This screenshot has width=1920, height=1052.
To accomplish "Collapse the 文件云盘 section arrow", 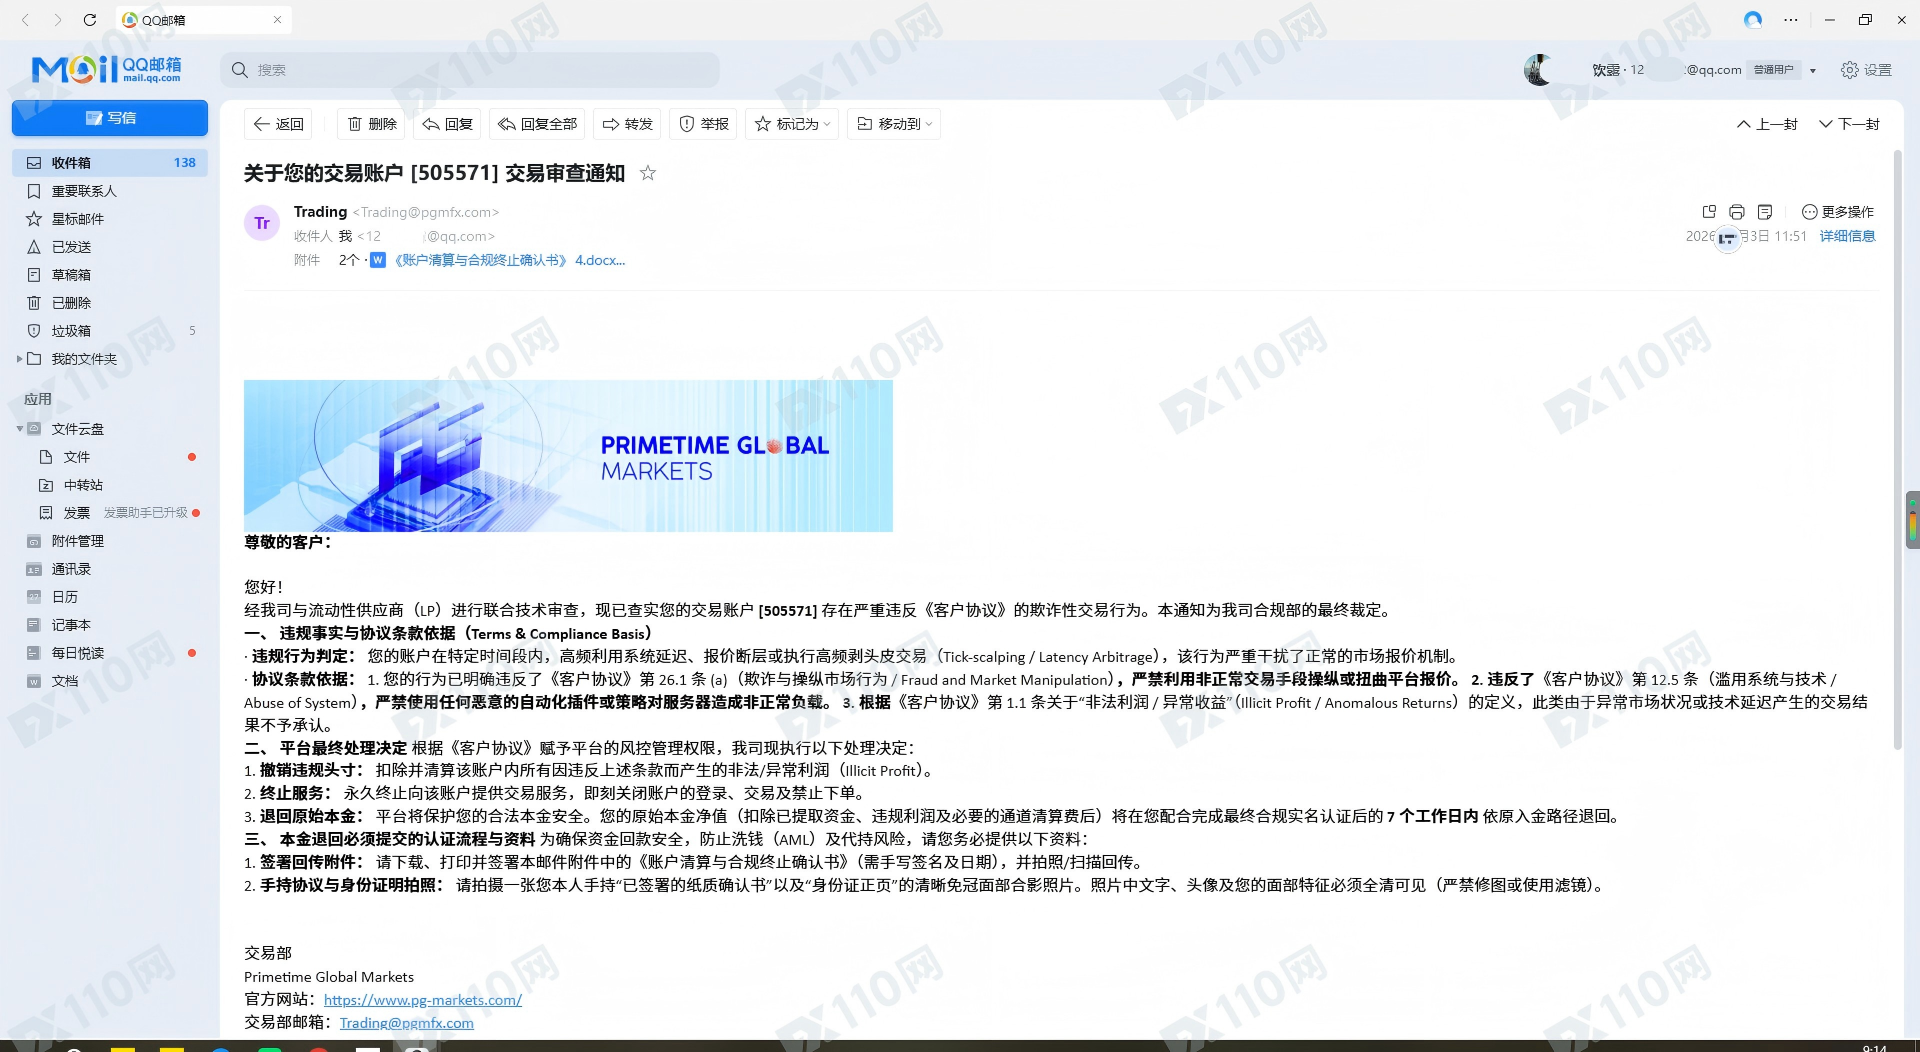I will point(19,429).
